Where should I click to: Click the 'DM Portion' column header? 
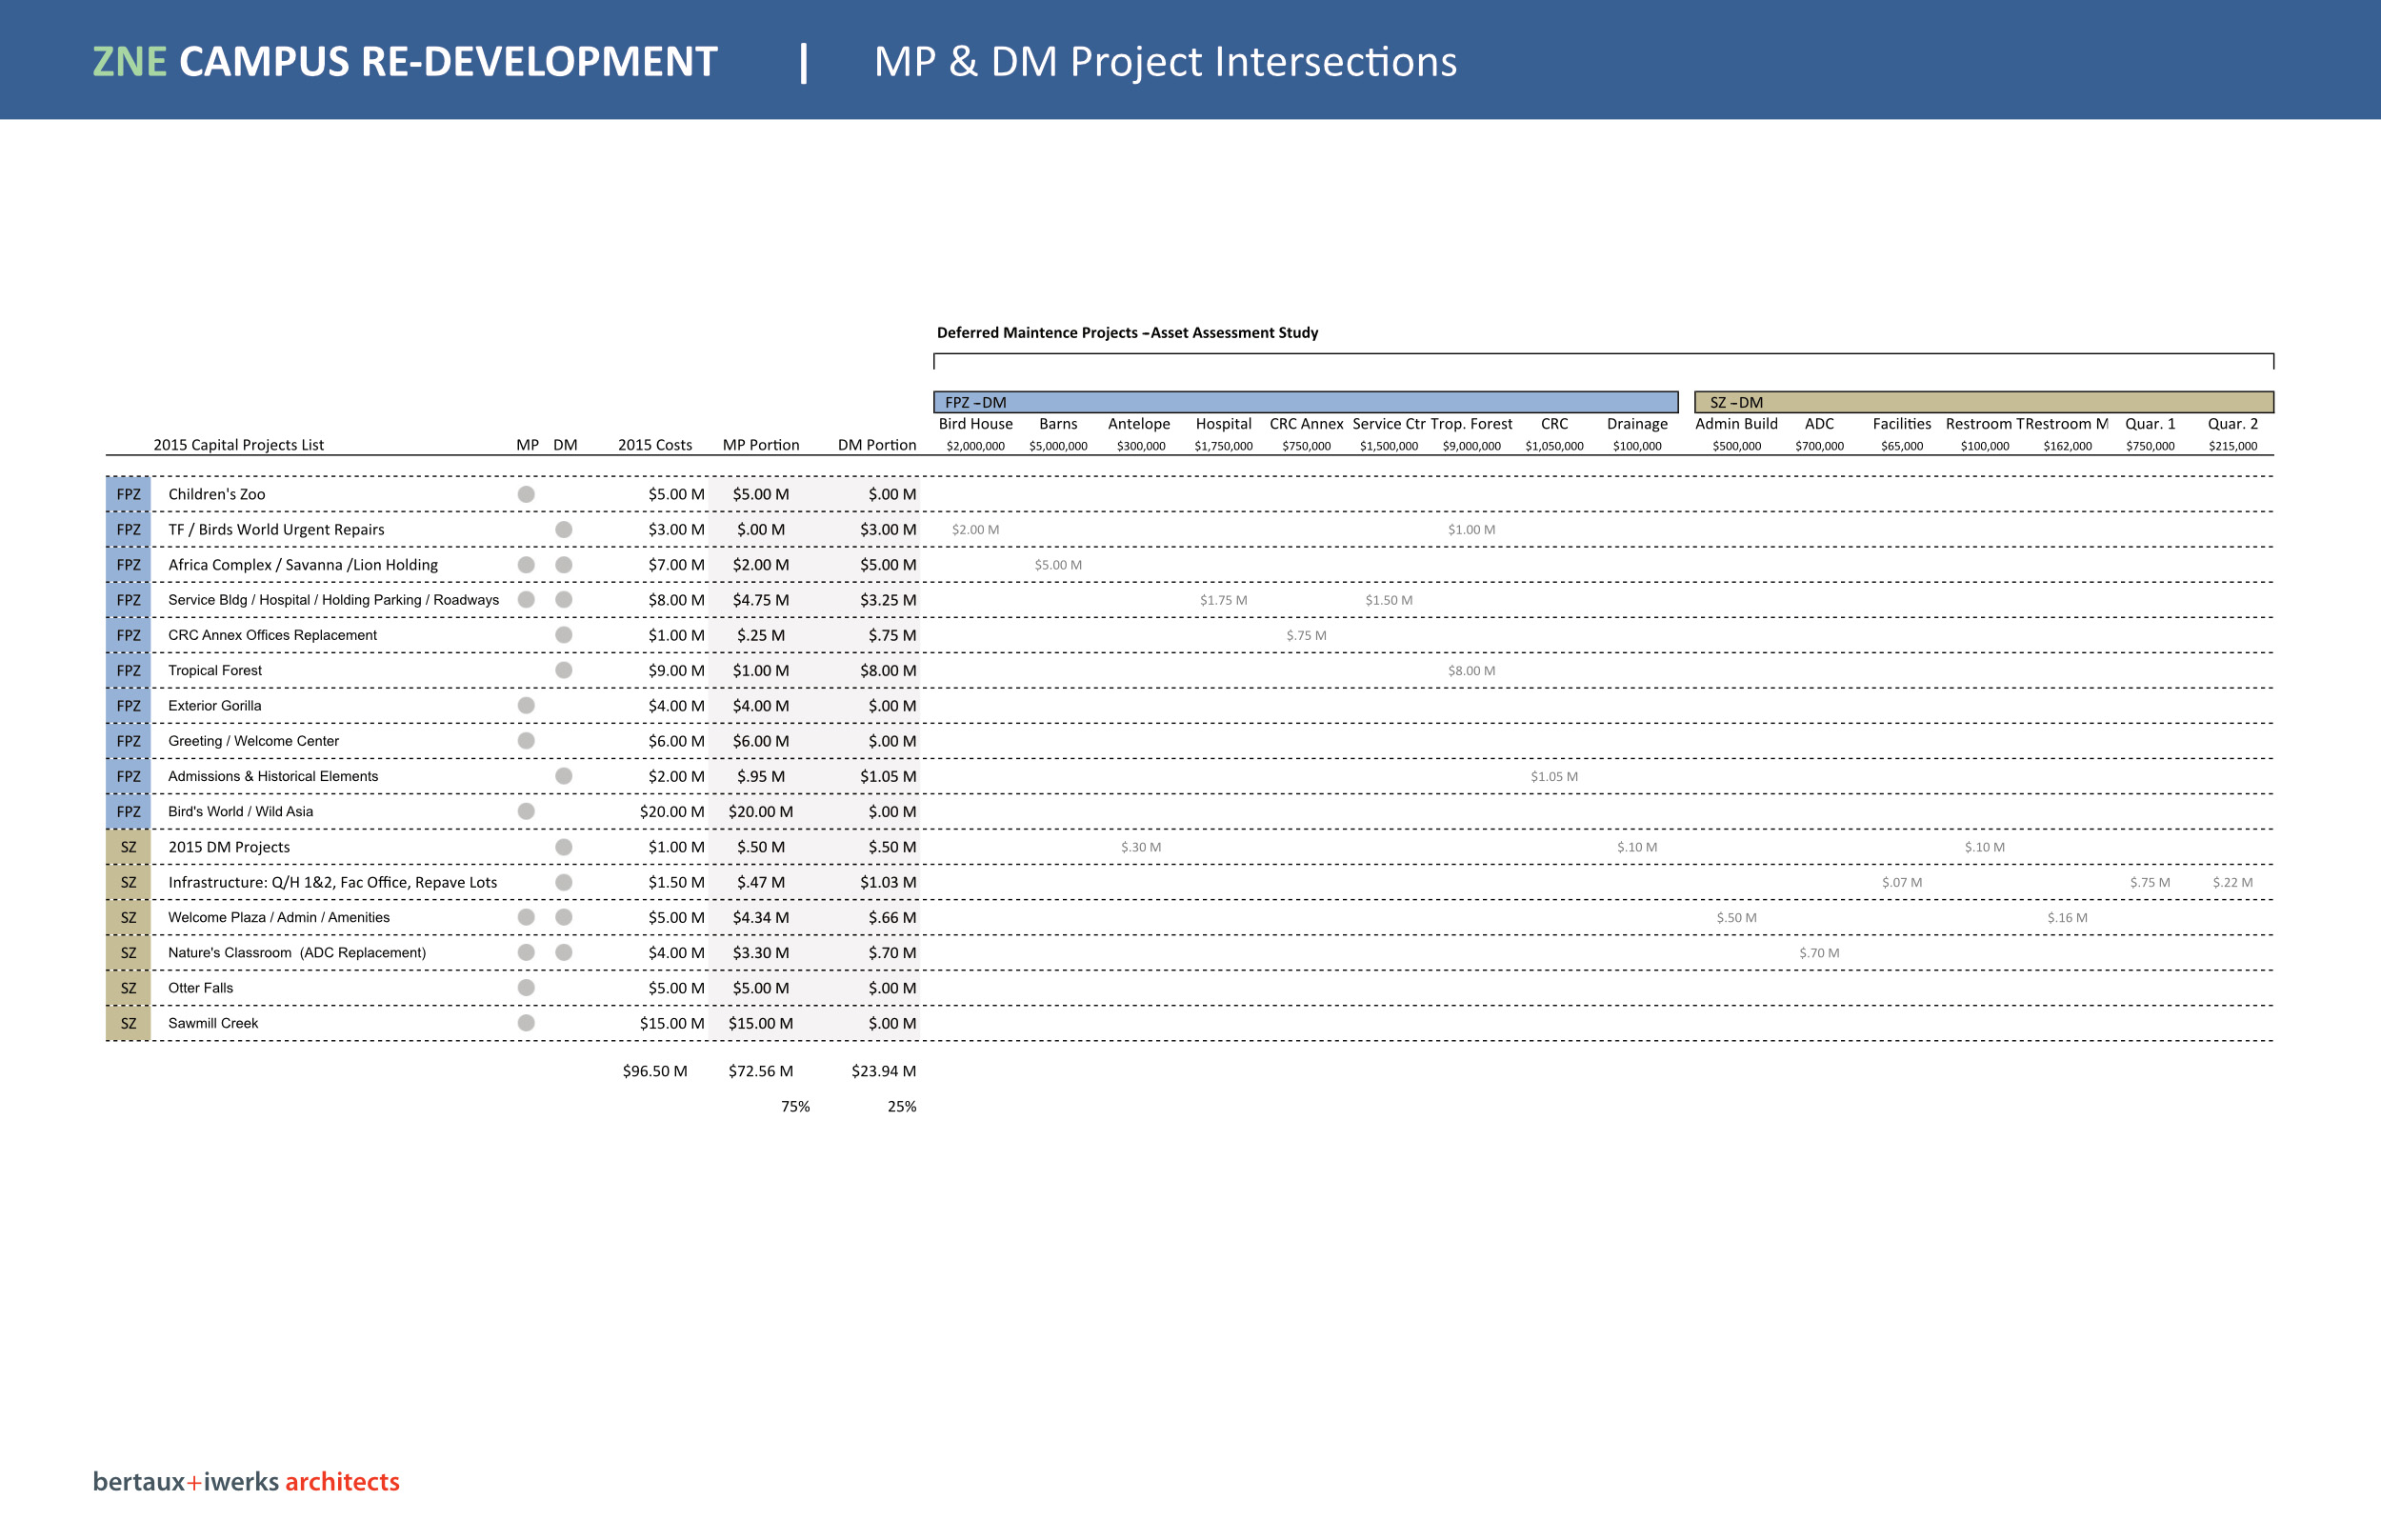(x=877, y=445)
